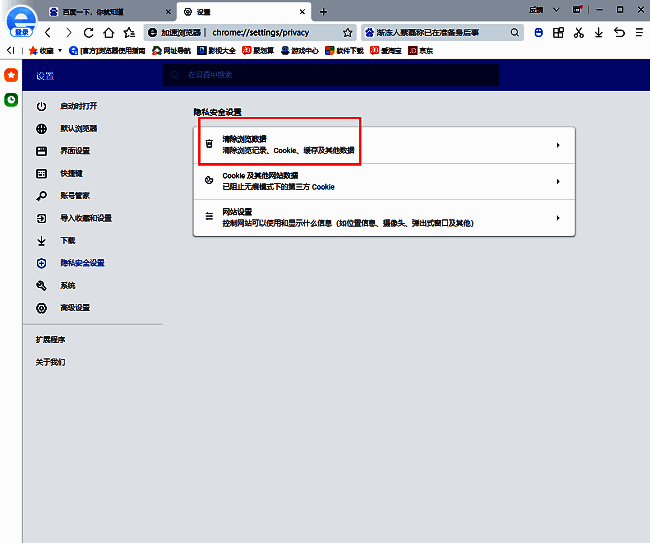Open the 收藏 bookmarks dropdown arrow
This screenshot has height=543, width=650.
pos(60,50)
